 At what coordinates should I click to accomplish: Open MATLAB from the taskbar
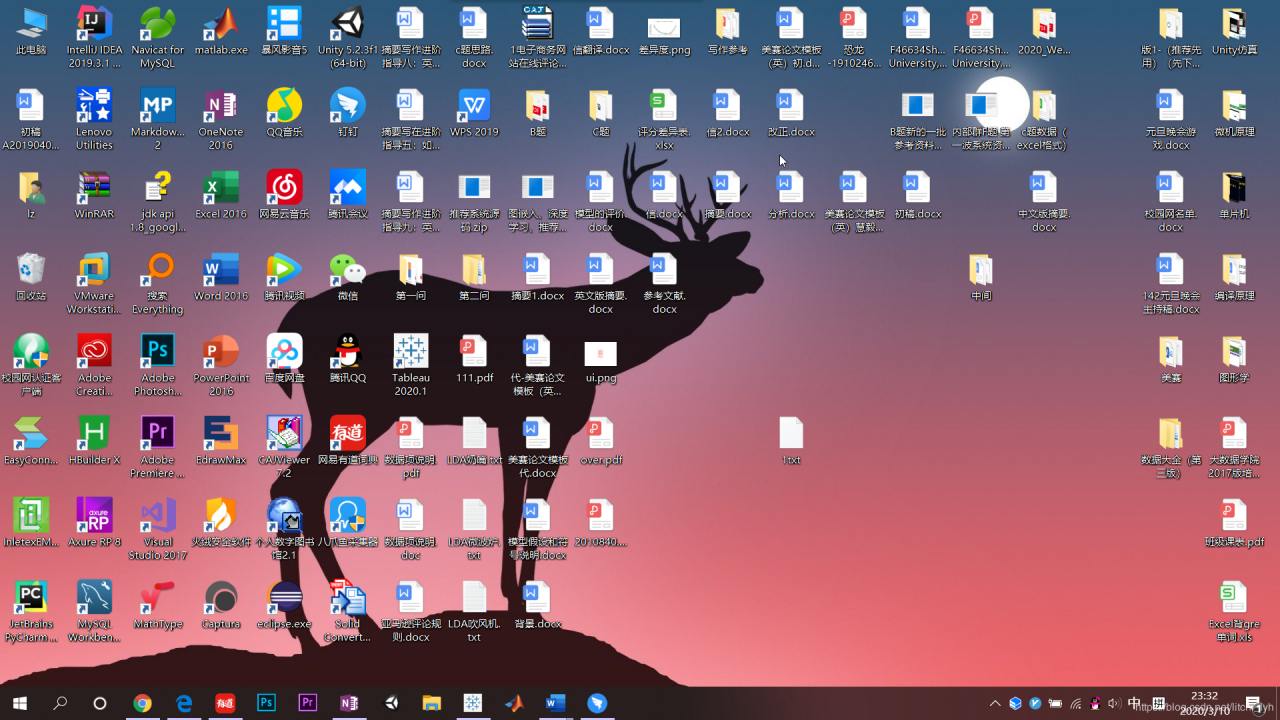click(x=514, y=703)
